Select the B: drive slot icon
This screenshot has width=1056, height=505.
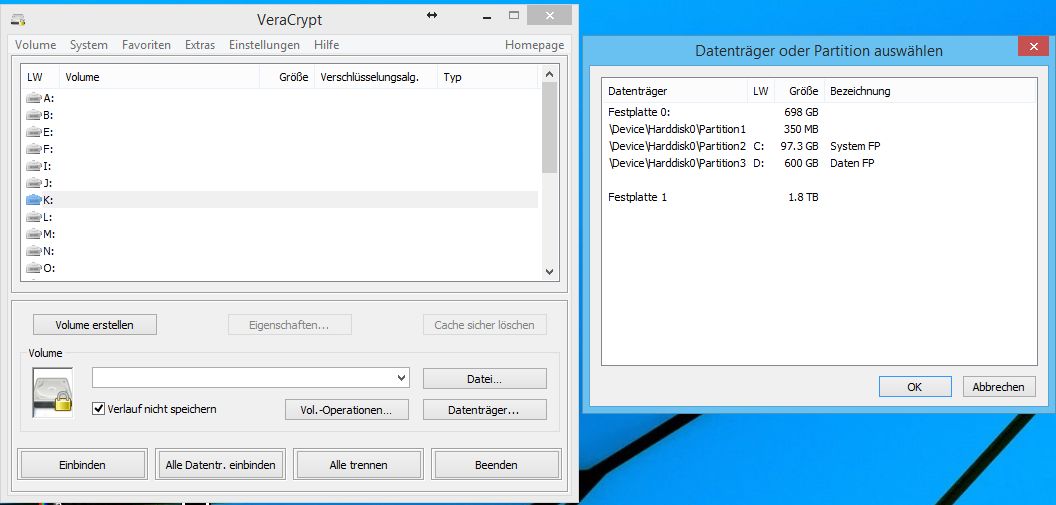(34, 115)
